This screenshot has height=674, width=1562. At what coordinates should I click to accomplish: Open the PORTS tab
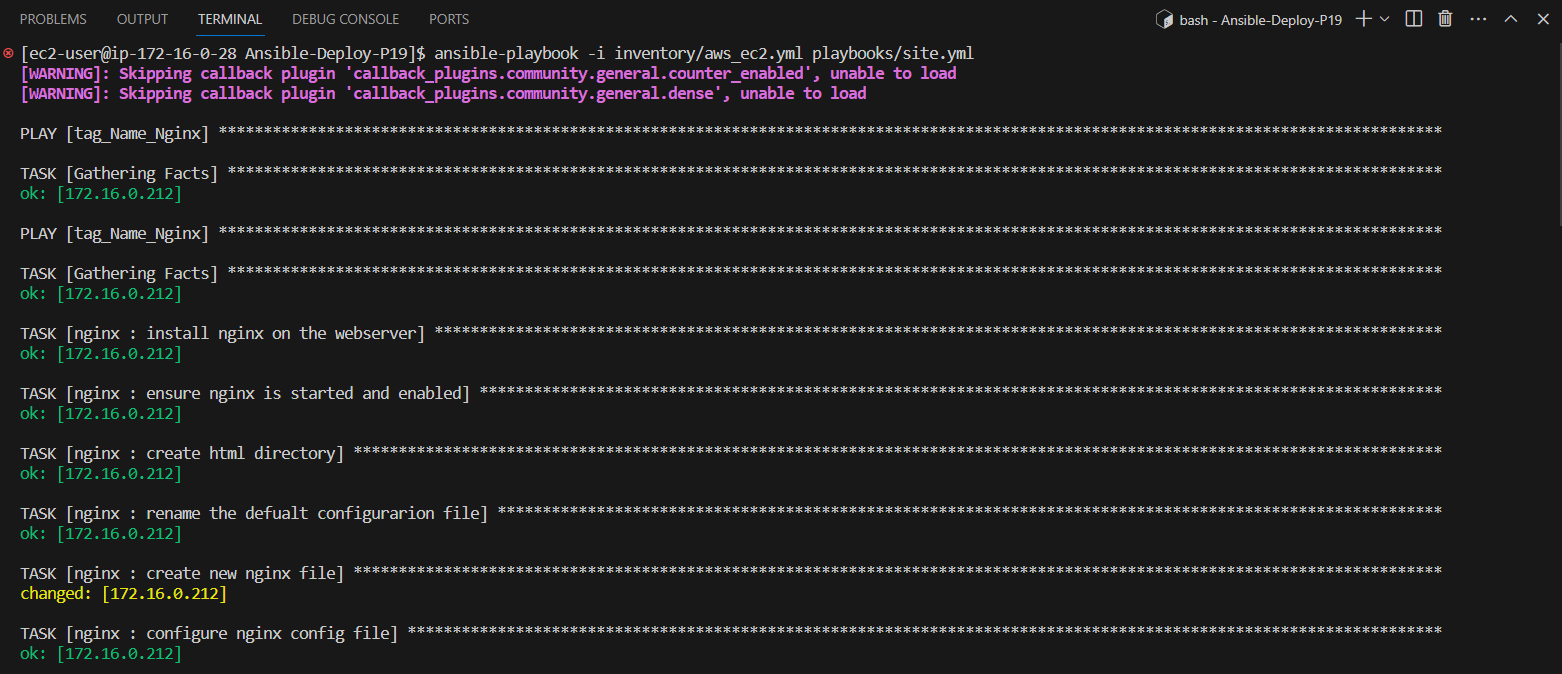[448, 18]
